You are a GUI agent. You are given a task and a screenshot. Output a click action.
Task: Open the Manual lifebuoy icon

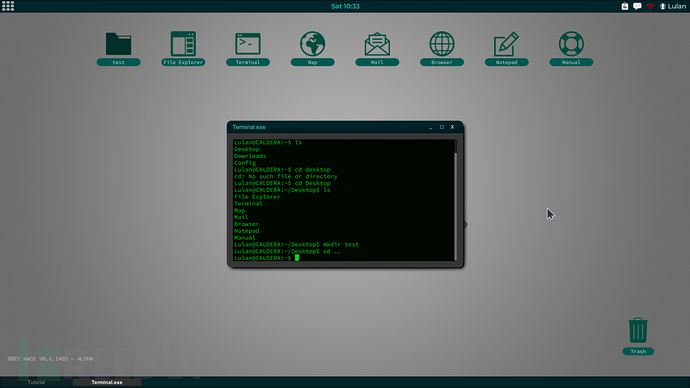click(x=571, y=48)
